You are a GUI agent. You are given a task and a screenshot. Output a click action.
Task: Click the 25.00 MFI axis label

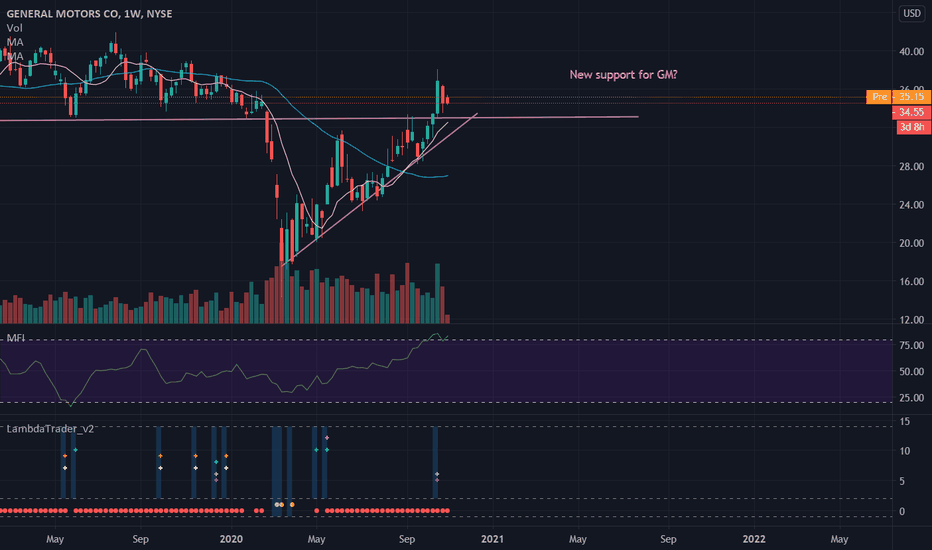[x=911, y=398]
